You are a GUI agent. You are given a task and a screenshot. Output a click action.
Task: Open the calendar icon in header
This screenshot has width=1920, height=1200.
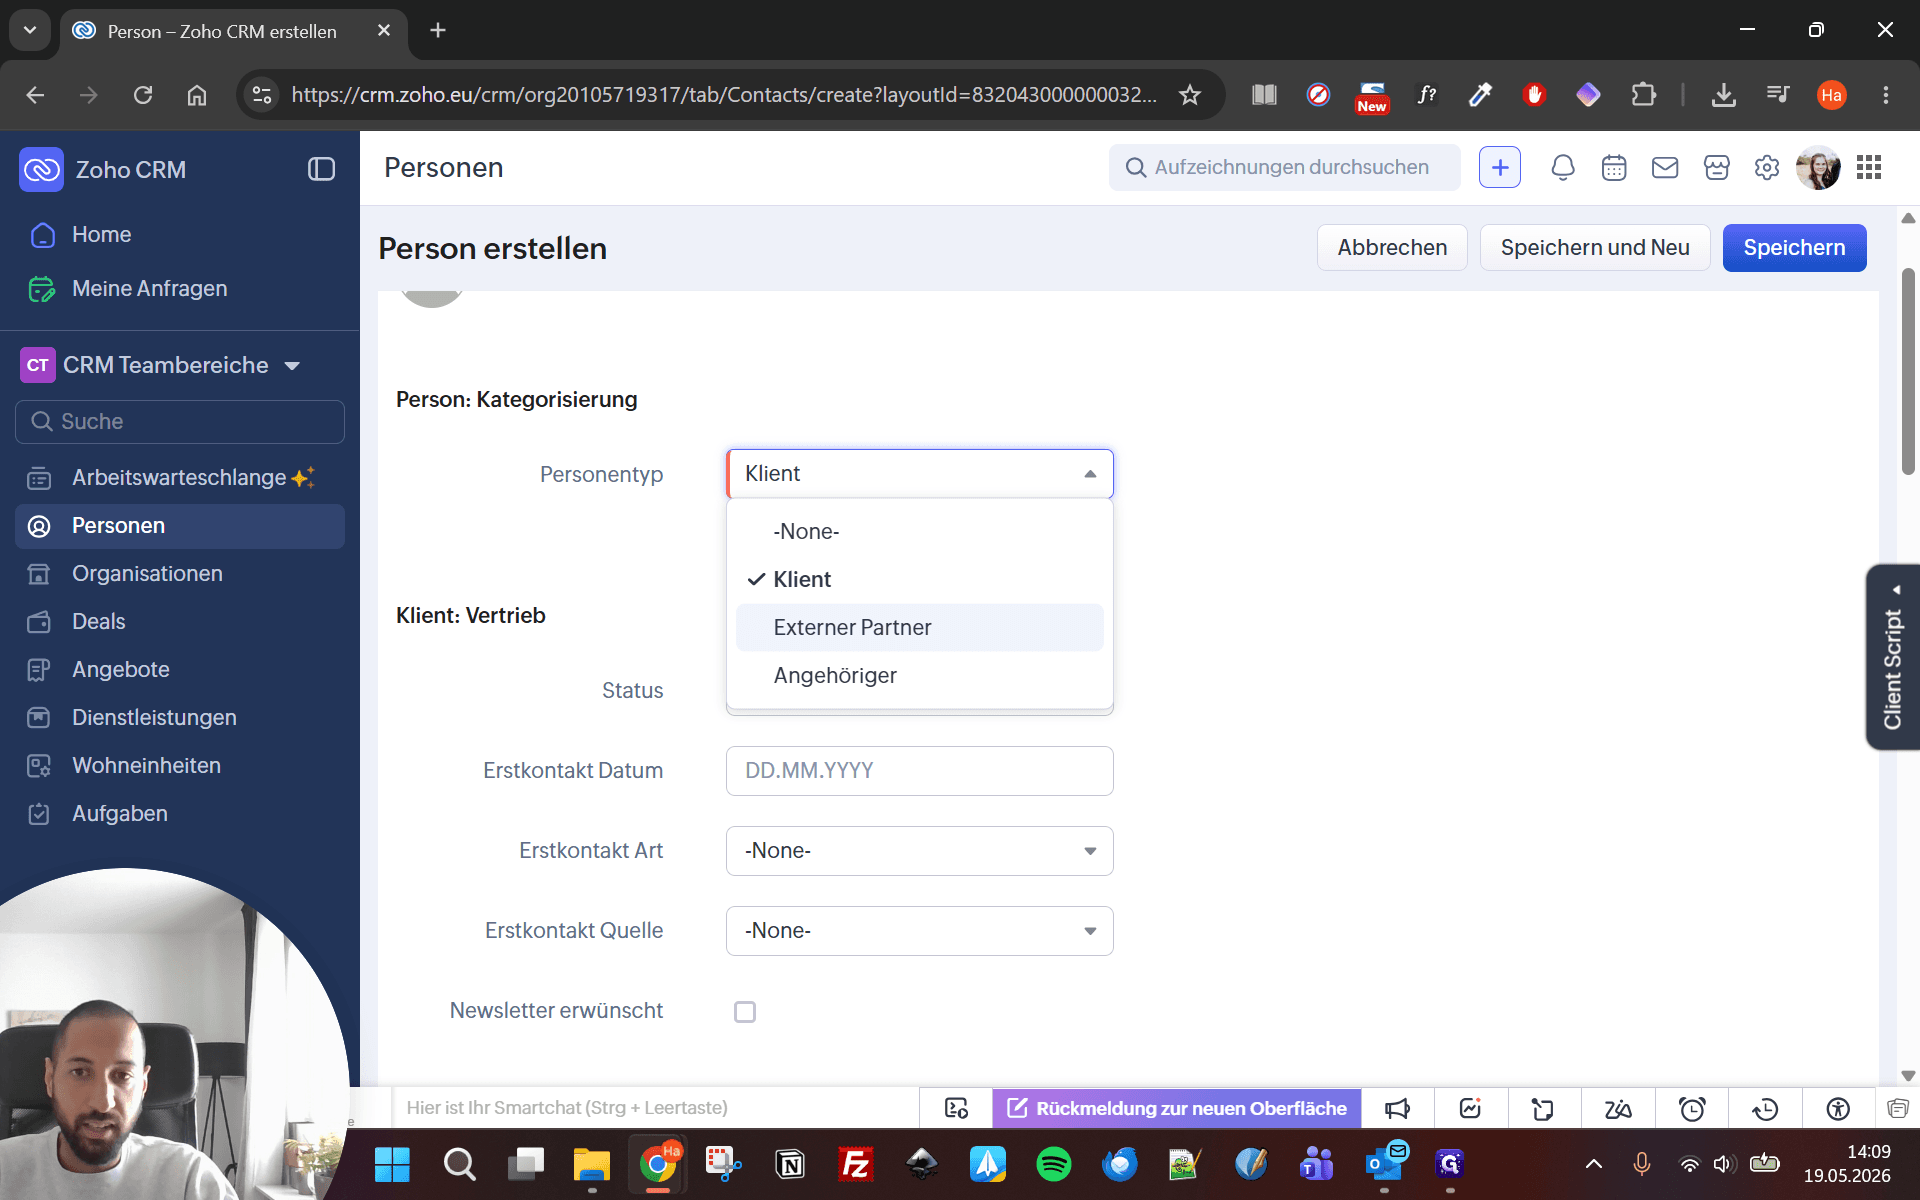(x=1614, y=167)
